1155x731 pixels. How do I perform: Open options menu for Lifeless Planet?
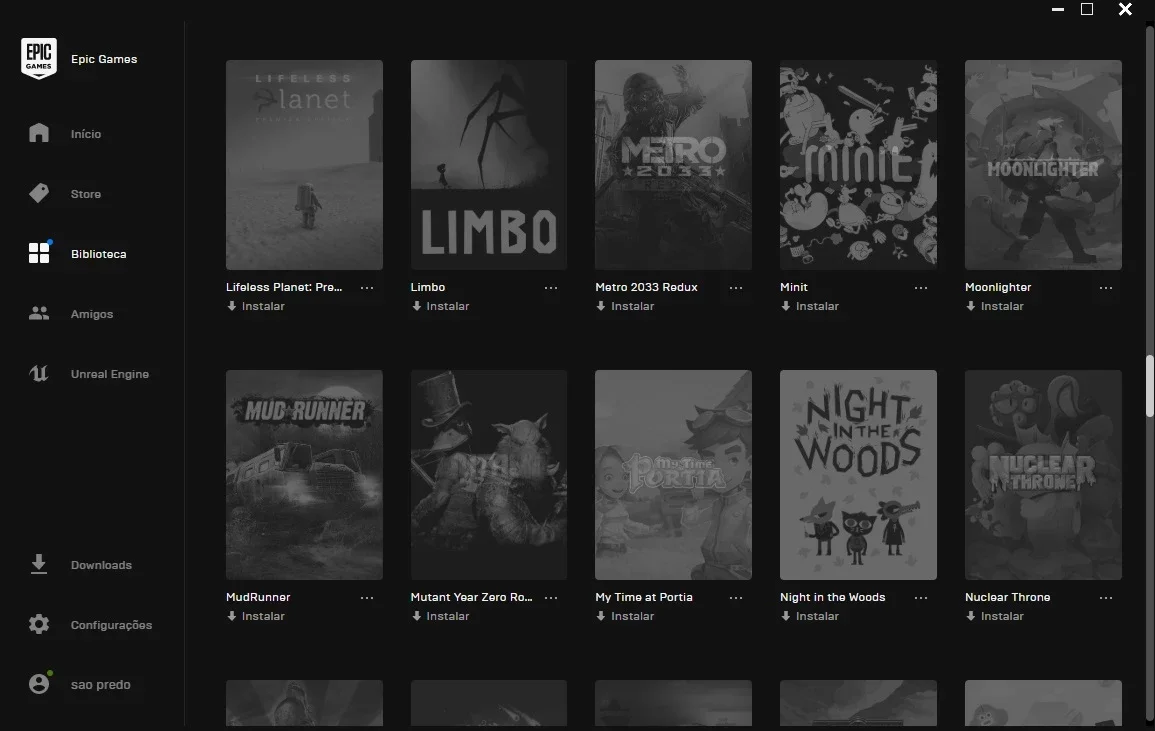click(367, 287)
